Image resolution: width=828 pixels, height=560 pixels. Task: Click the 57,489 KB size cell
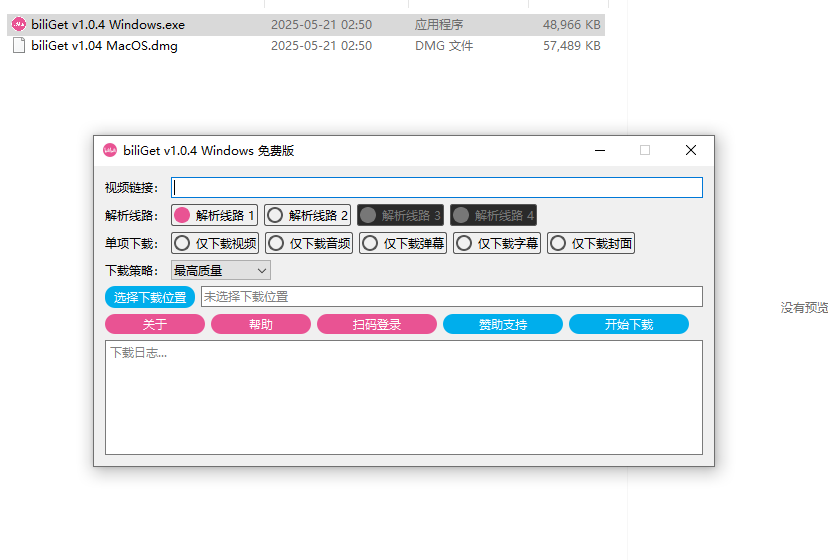pyautogui.click(x=571, y=45)
